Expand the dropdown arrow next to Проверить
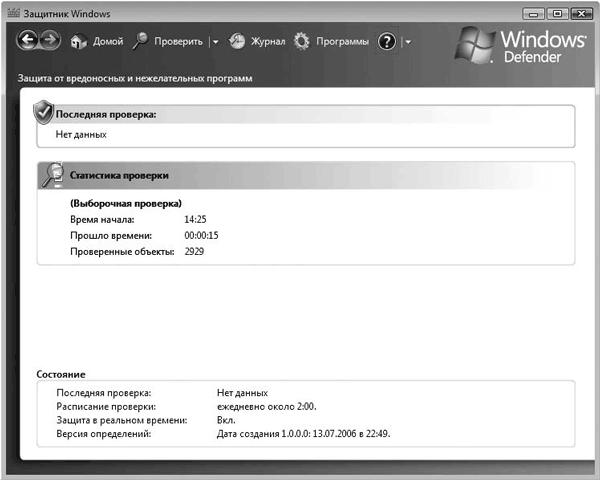The image size is (600, 480). click(x=215, y=42)
